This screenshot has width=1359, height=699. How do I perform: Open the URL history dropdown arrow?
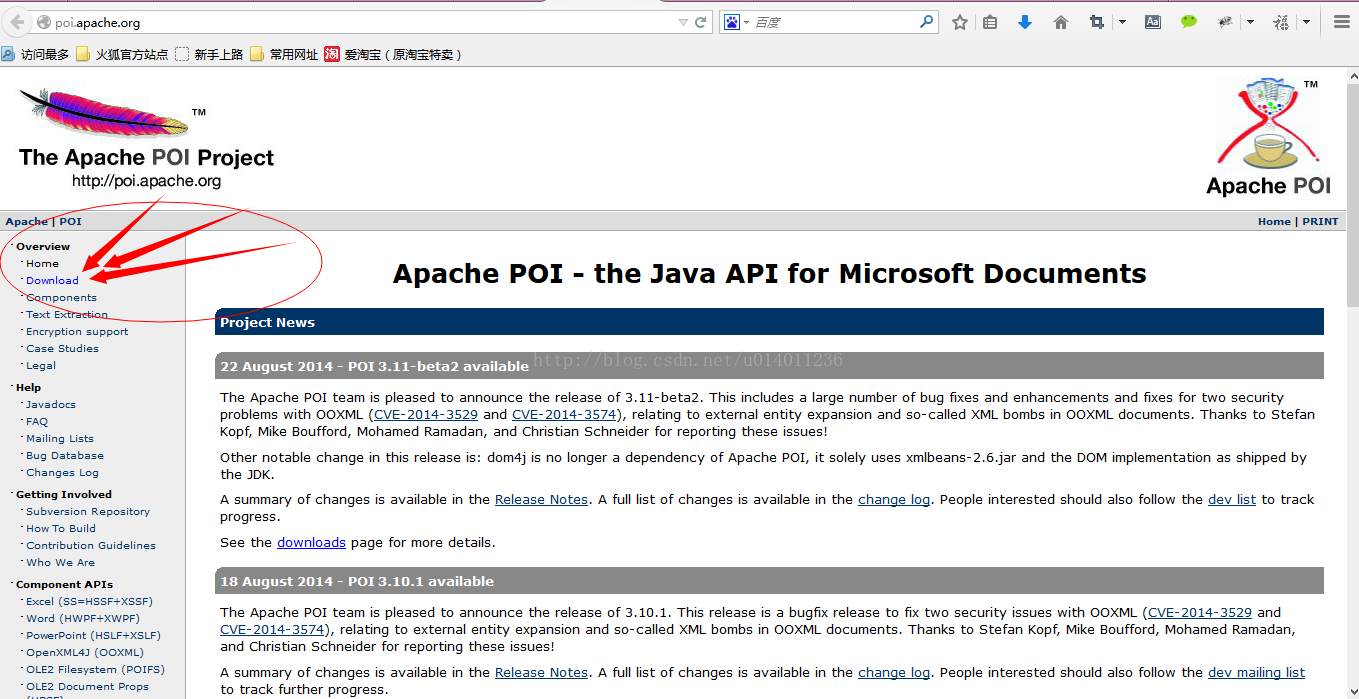pyautogui.click(x=683, y=22)
